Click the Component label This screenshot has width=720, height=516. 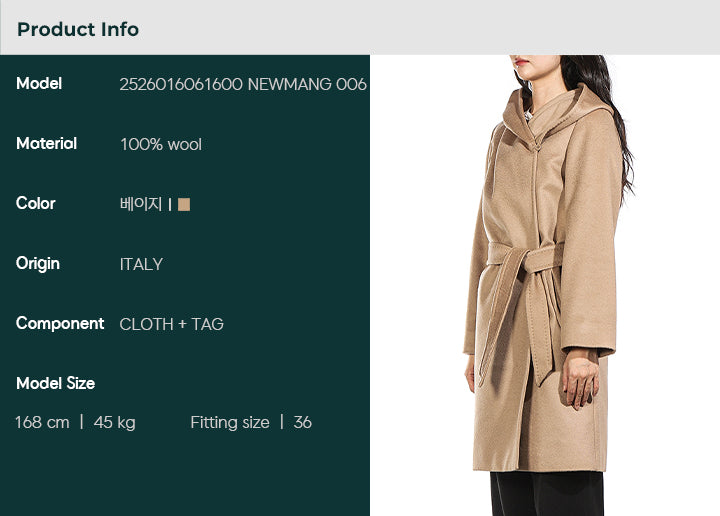coord(60,324)
